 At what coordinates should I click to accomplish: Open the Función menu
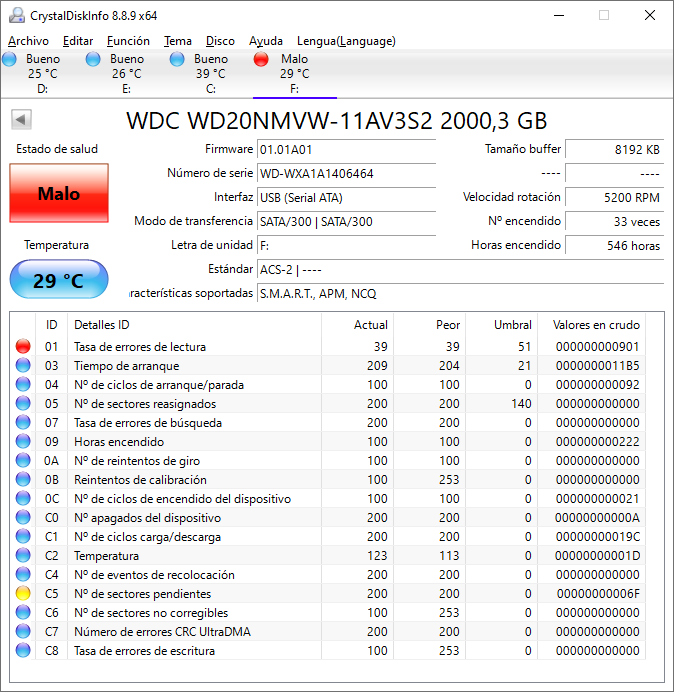tap(128, 41)
